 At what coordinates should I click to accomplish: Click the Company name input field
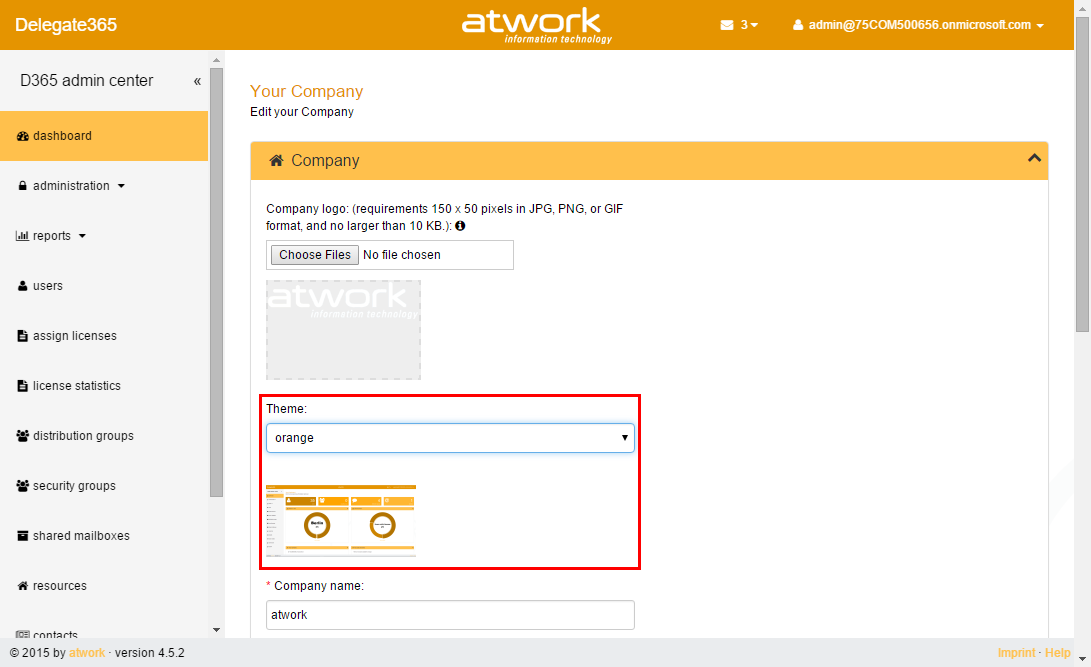(450, 615)
